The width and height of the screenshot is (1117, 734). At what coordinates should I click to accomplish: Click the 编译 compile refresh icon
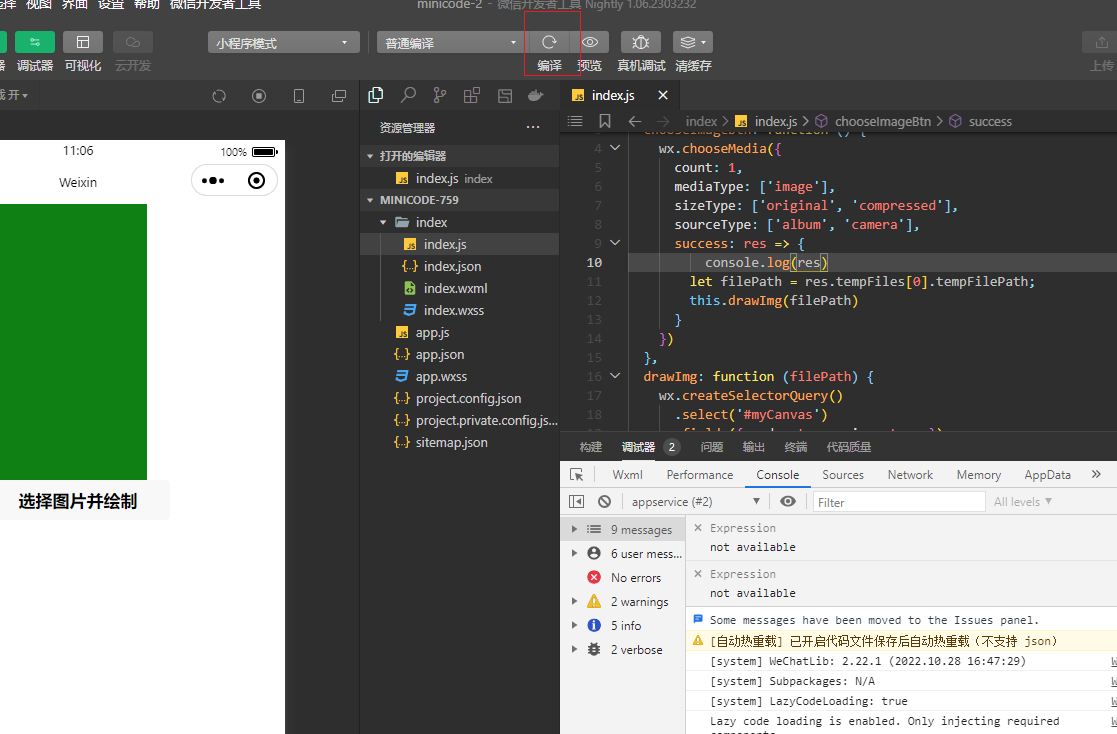pos(549,42)
